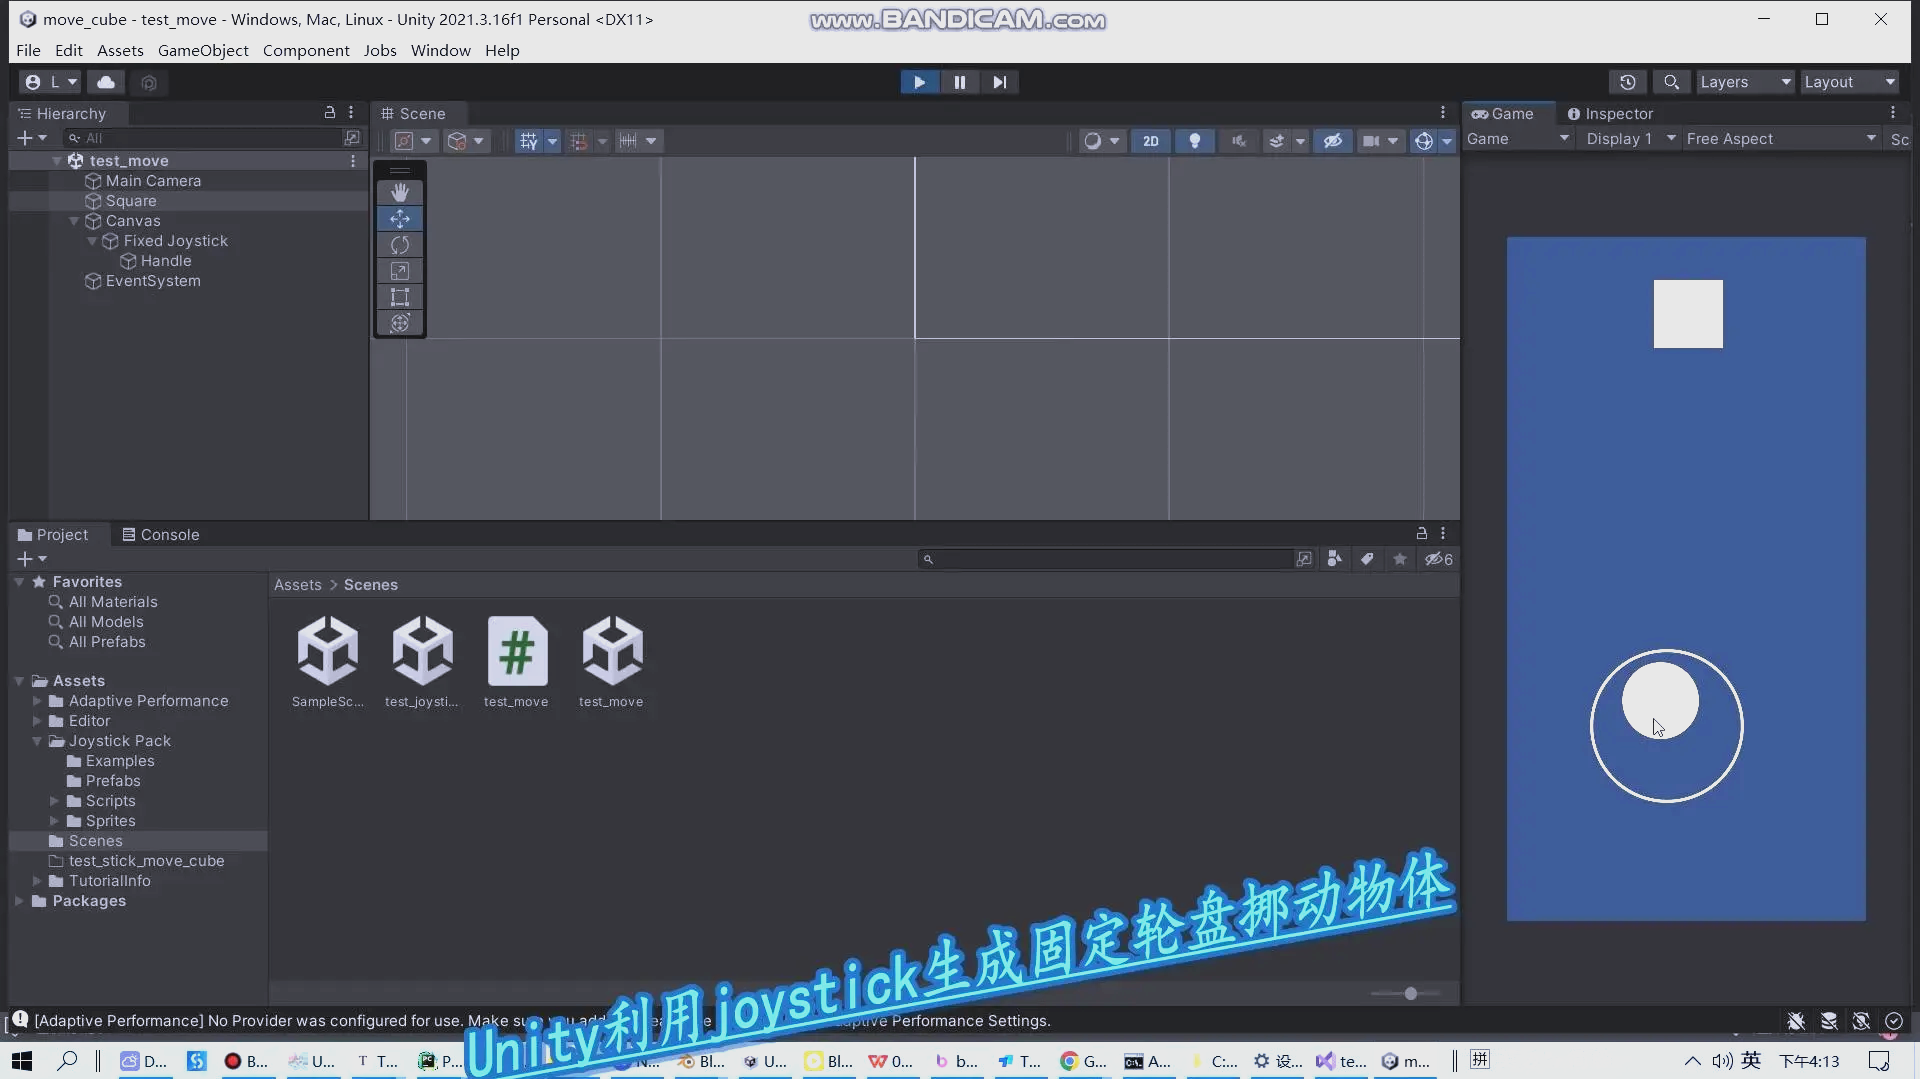Select Main Camera in Hierarchy

[x=153, y=181]
